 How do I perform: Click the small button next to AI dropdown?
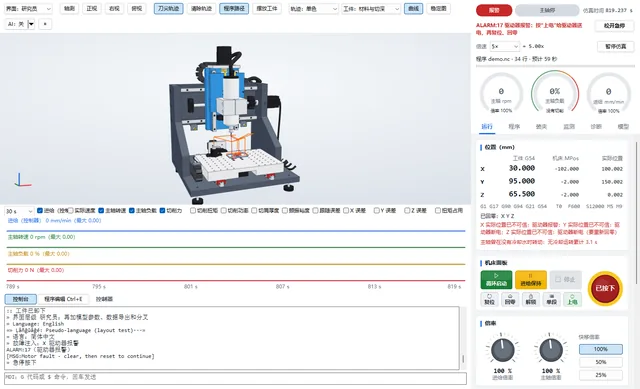pos(45,24)
